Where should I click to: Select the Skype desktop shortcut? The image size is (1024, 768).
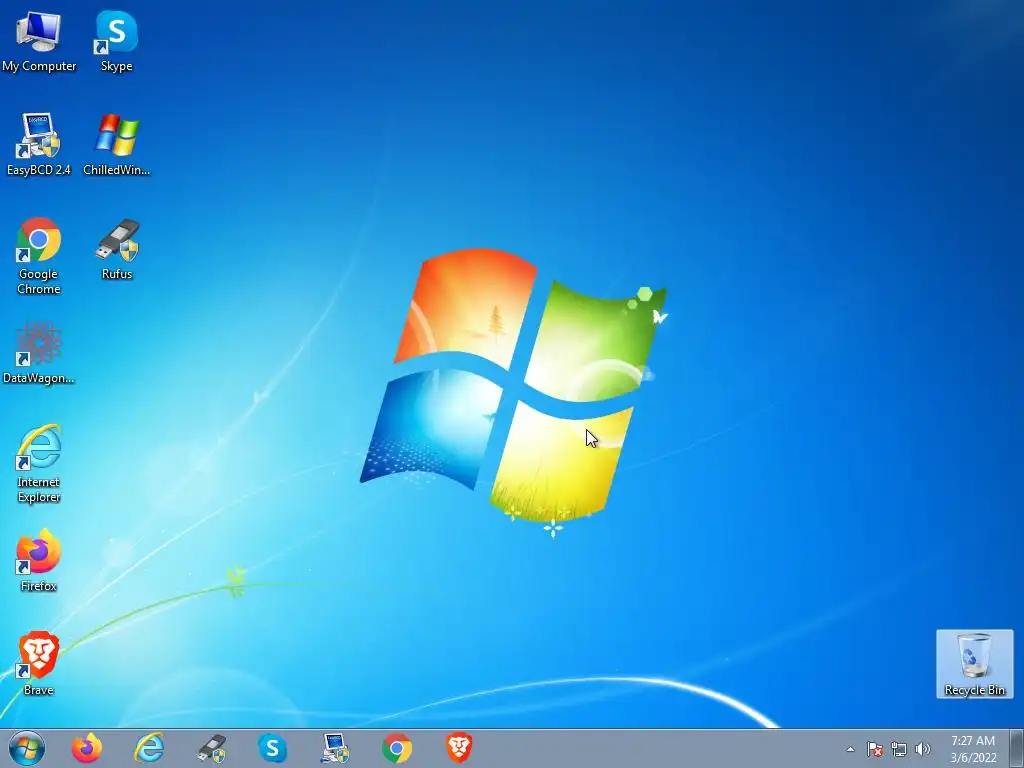[x=116, y=40]
